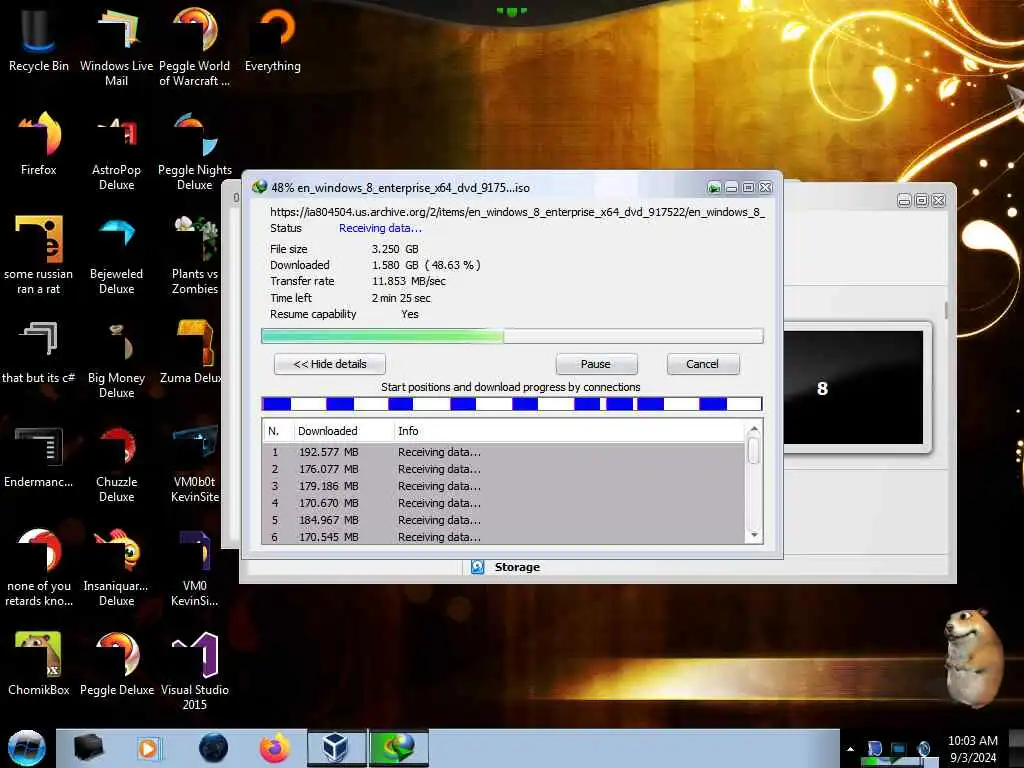The width and height of the screenshot is (1024, 768).
Task: Select Insaniquarium Deluxe desktop icon
Action: point(116,567)
